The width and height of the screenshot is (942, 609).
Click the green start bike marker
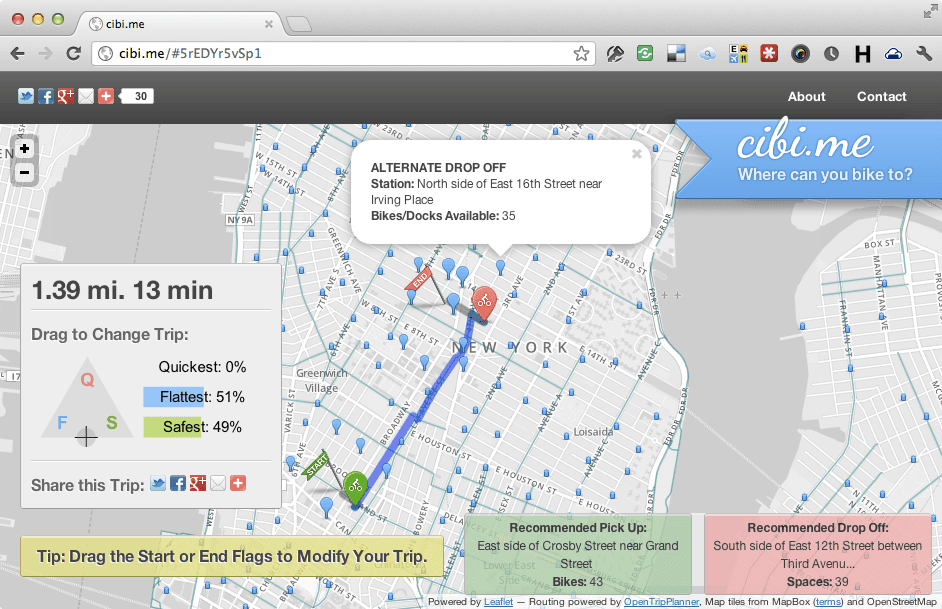[354, 486]
